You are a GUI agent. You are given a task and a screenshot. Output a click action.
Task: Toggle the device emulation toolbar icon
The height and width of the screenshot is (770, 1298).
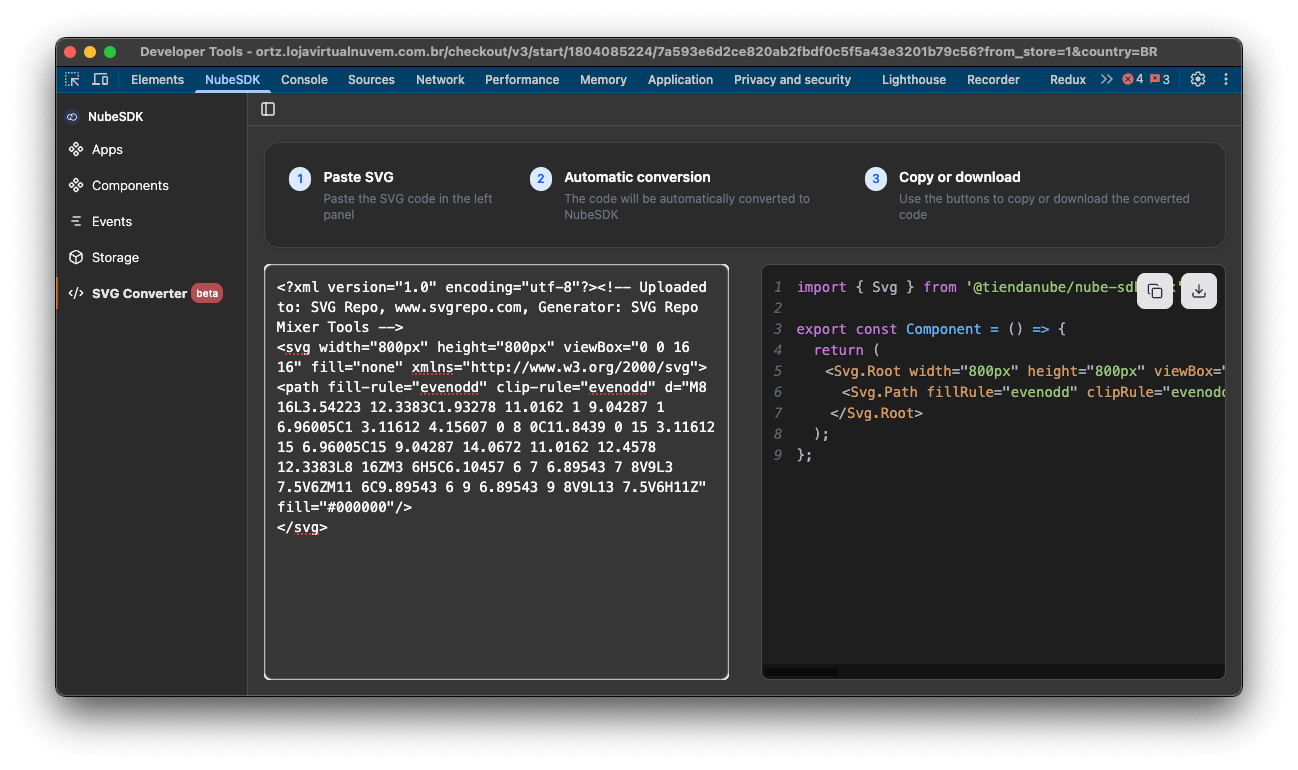[99, 79]
